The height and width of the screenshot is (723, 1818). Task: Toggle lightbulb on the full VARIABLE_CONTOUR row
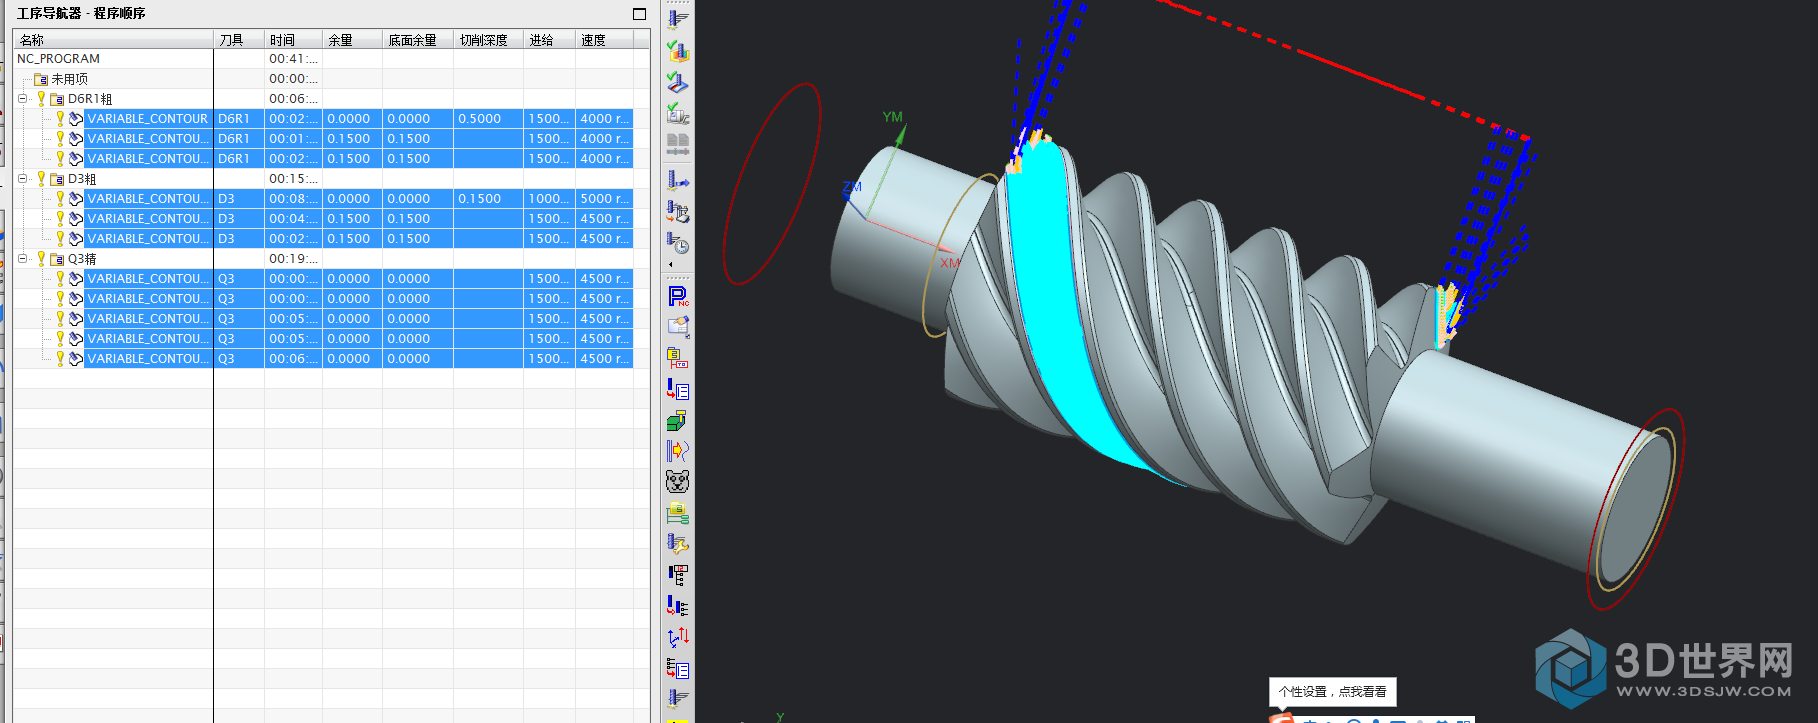(x=60, y=118)
